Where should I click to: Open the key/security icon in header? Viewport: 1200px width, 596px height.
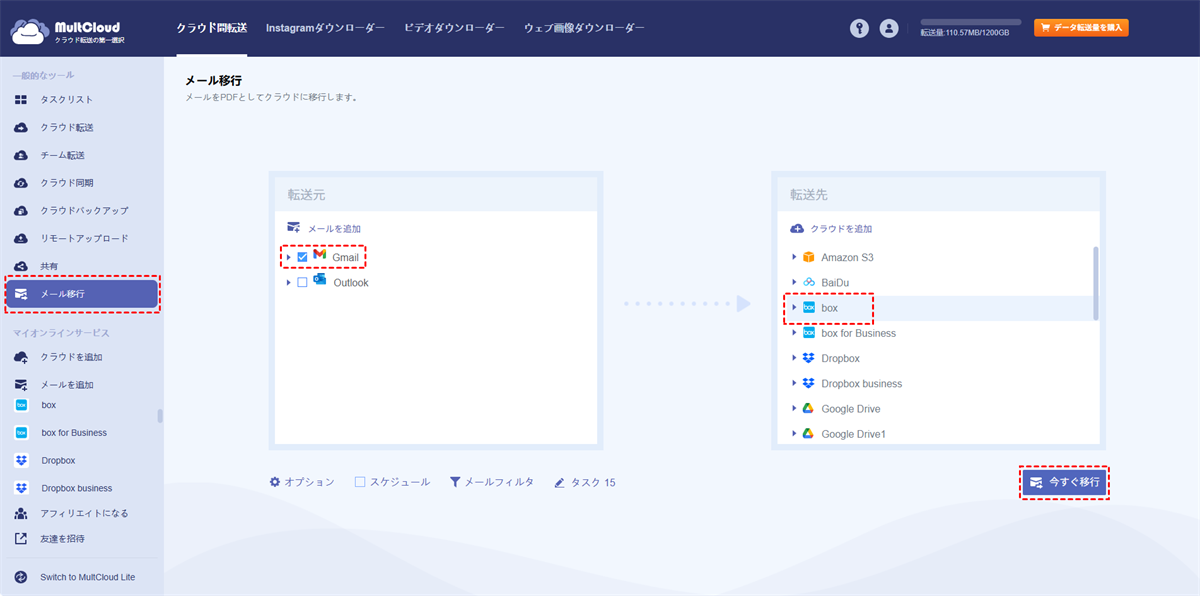click(x=859, y=28)
